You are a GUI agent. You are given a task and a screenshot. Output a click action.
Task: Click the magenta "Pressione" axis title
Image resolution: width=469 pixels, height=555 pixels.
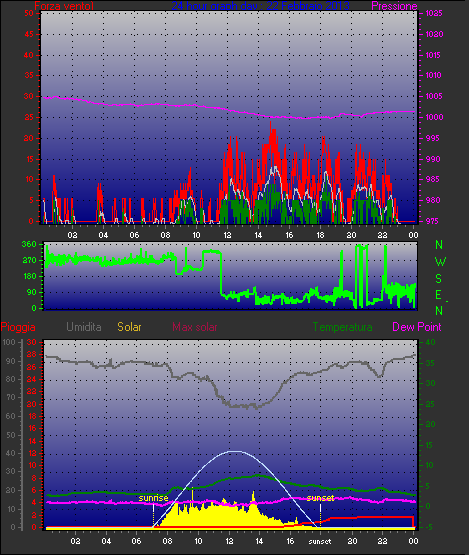[394, 6]
